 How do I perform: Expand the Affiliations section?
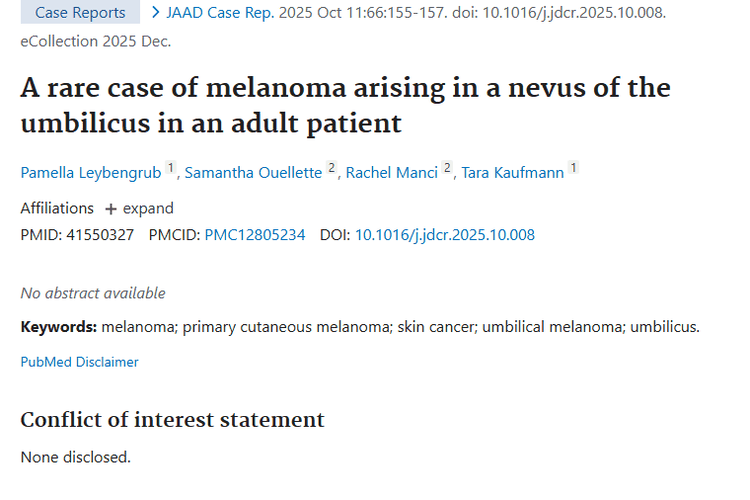[139, 208]
